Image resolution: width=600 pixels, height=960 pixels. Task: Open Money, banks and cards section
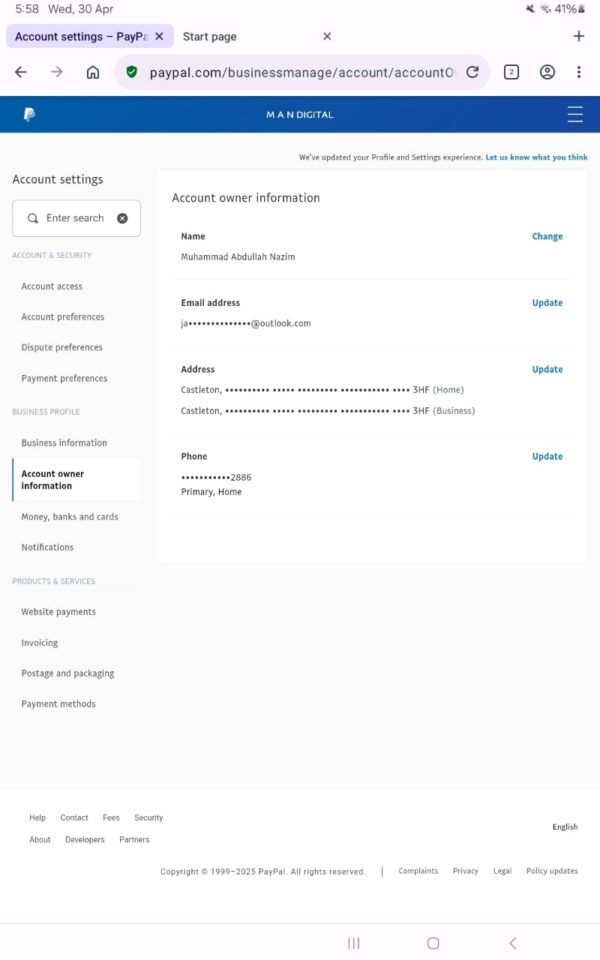[x=70, y=517]
